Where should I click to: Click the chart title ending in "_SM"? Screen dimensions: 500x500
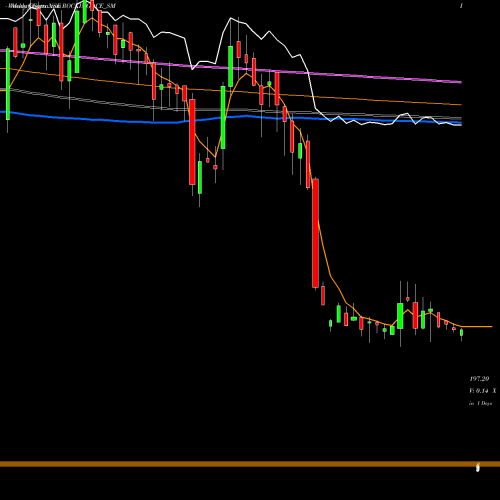point(62,6)
